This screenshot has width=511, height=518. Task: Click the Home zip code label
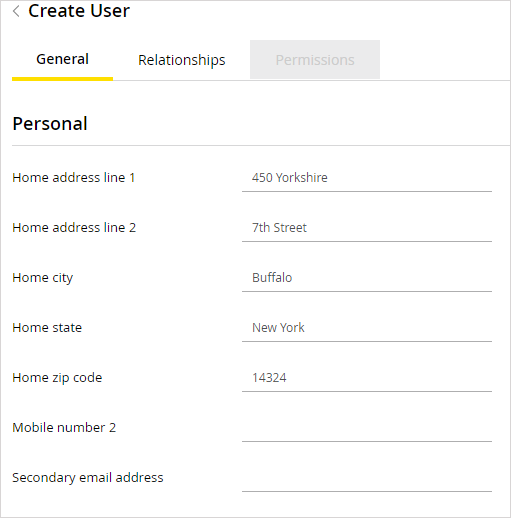pyautogui.click(x=57, y=378)
